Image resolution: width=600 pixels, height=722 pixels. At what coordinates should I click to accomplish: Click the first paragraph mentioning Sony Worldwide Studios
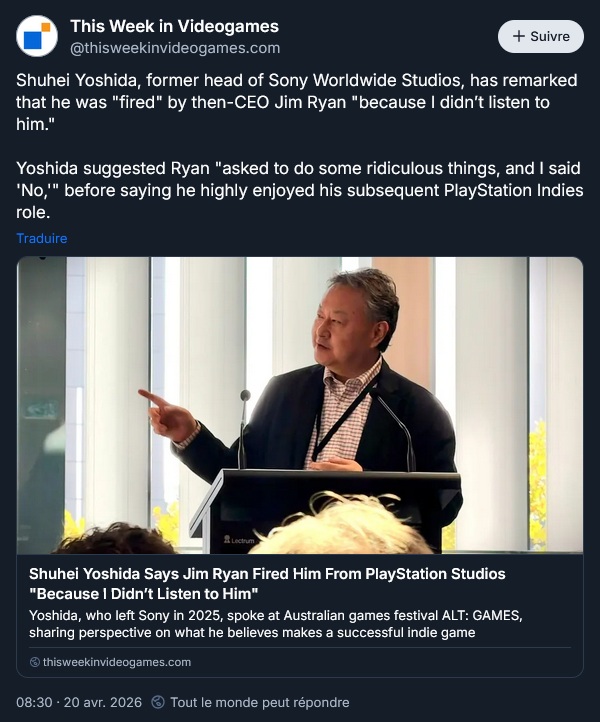pos(297,102)
